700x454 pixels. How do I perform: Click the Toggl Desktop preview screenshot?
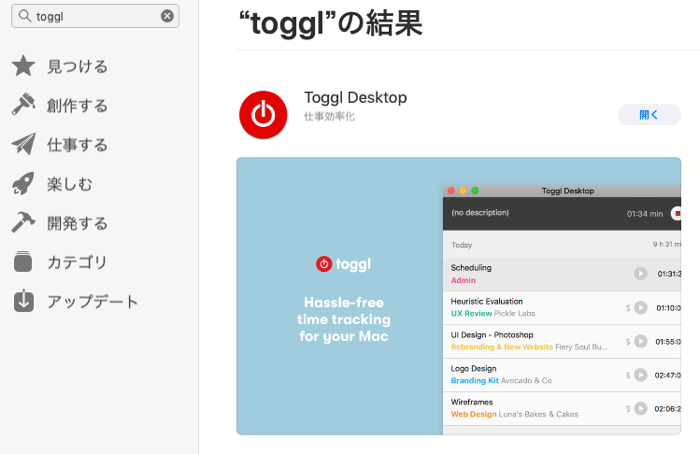click(458, 296)
